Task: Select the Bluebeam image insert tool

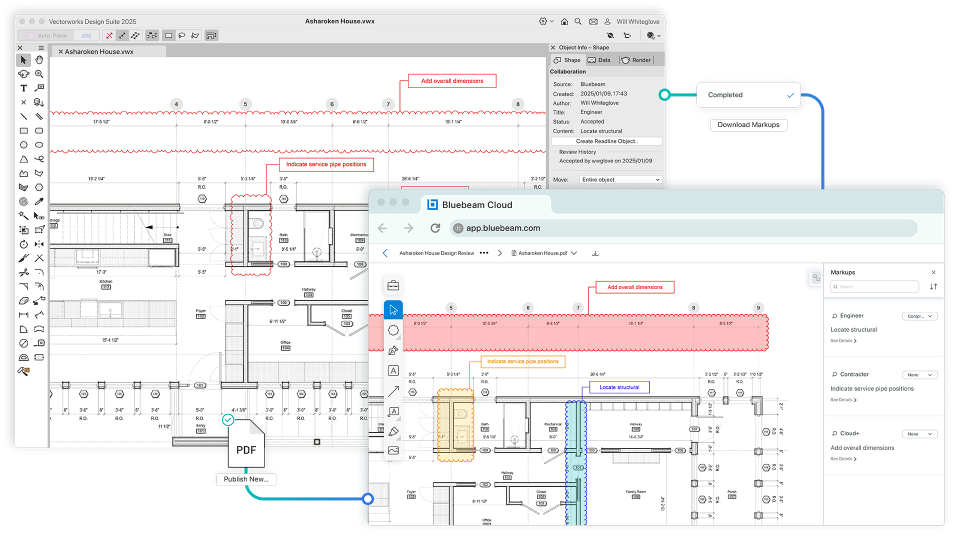Action: point(393,451)
